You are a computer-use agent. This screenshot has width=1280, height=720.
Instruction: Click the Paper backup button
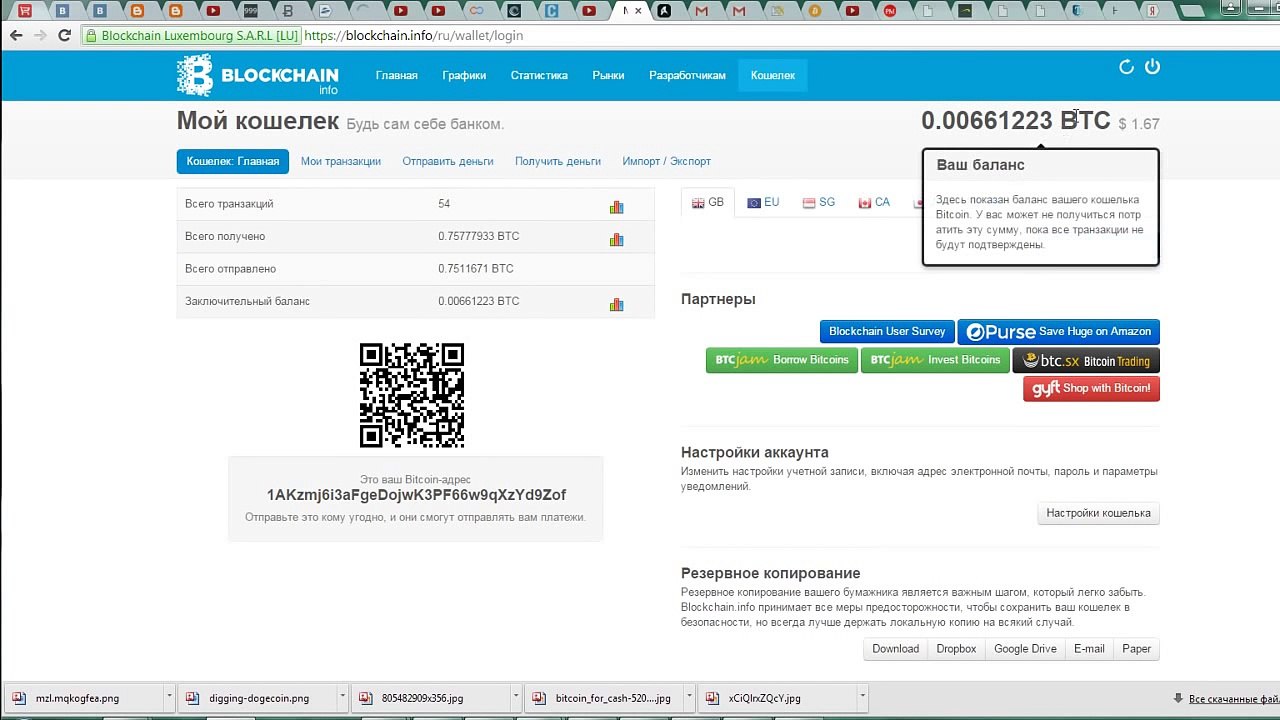pos(1136,649)
